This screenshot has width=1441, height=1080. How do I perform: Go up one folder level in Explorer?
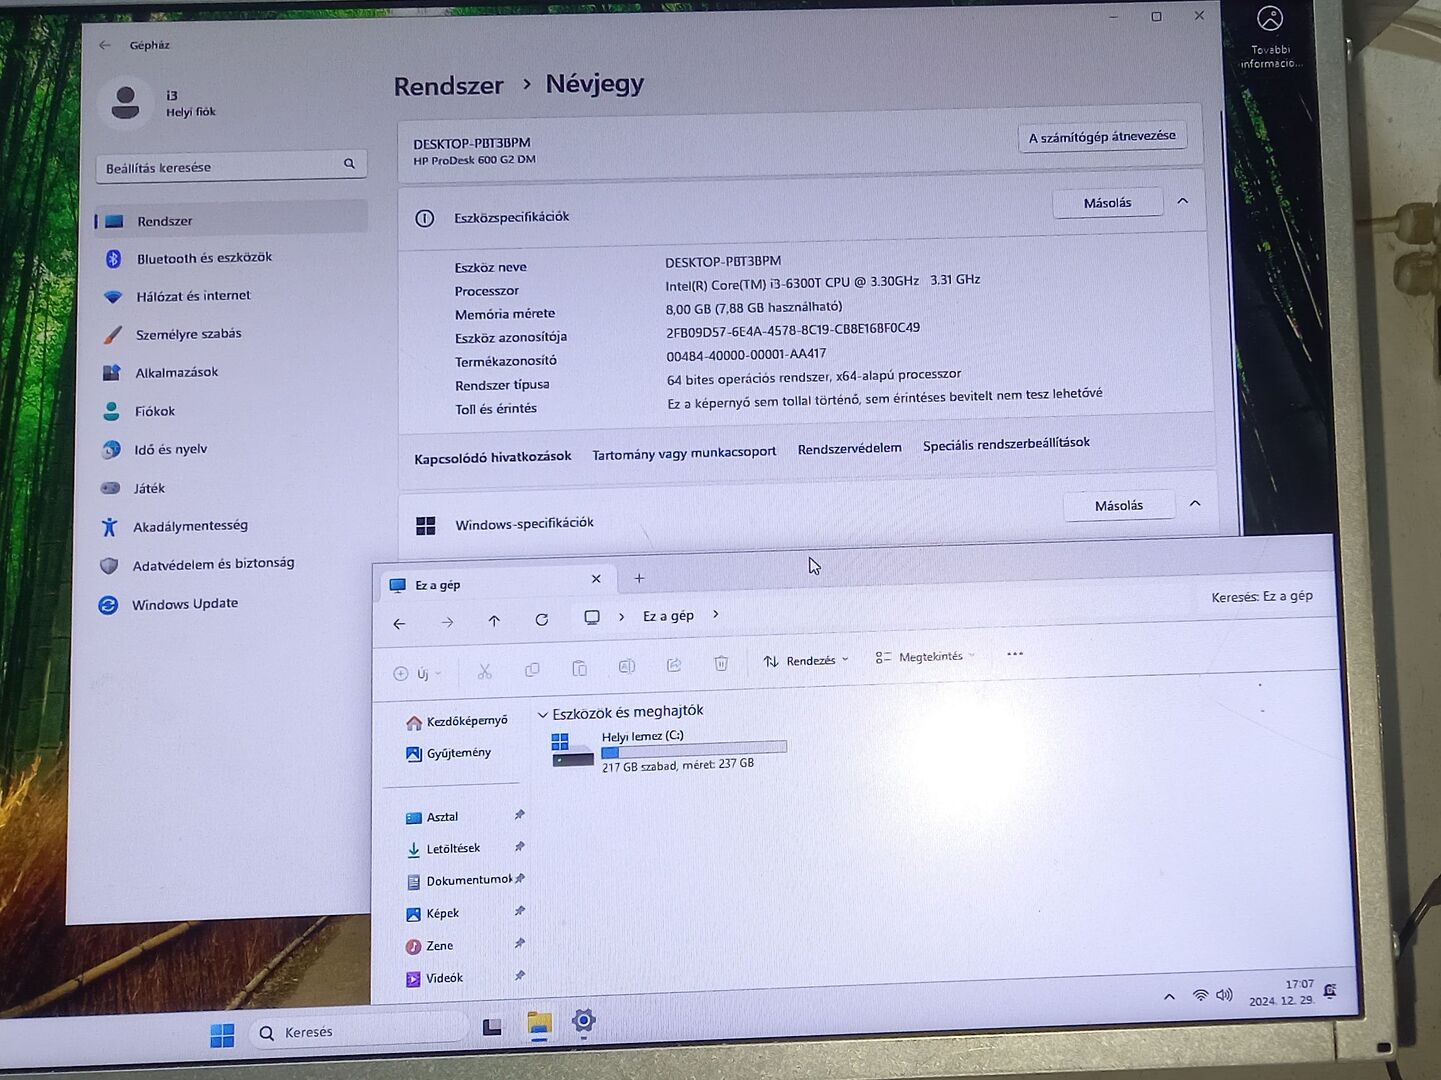pyautogui.click(x=494, y=621)
